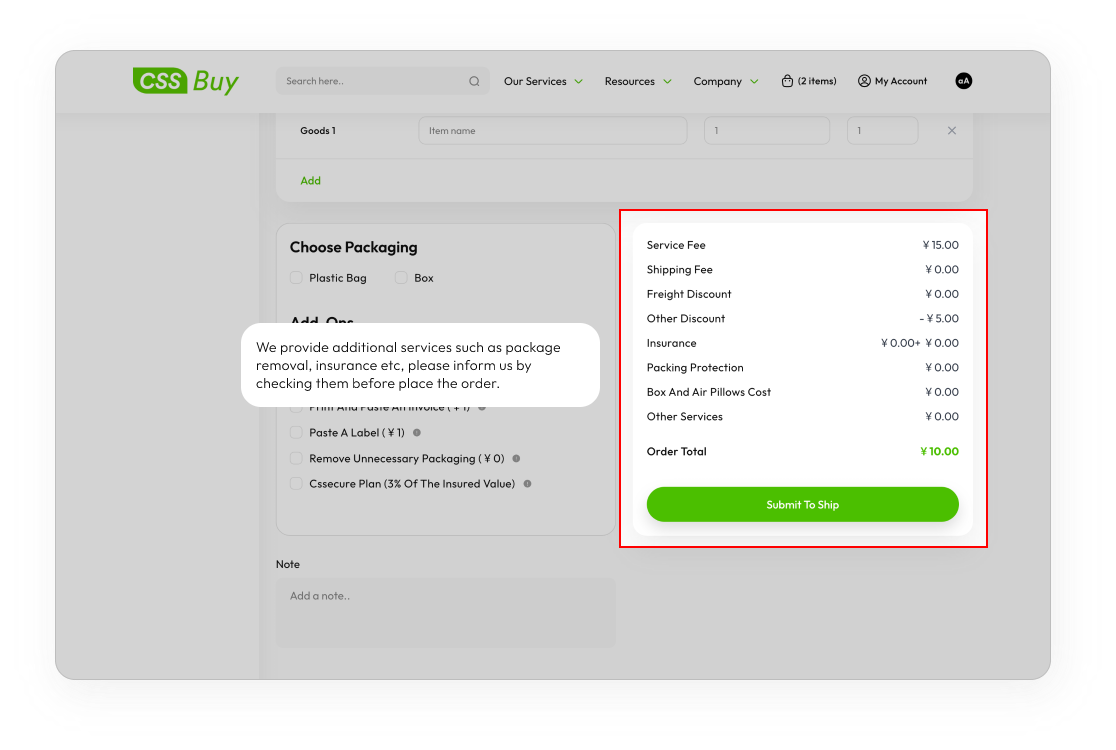Image resolution: width=1116 pixels, height=750 pixels.
Task: Click the CSS Buy logo
Action: point(185,81)
